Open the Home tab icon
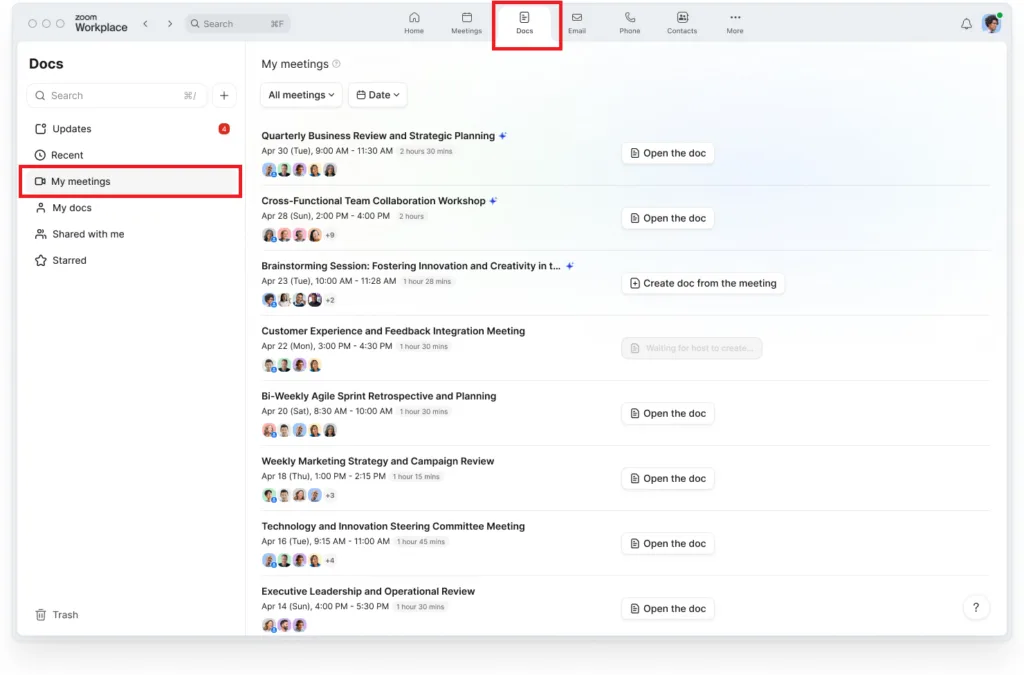1024x675 pixels. point(413,22)
